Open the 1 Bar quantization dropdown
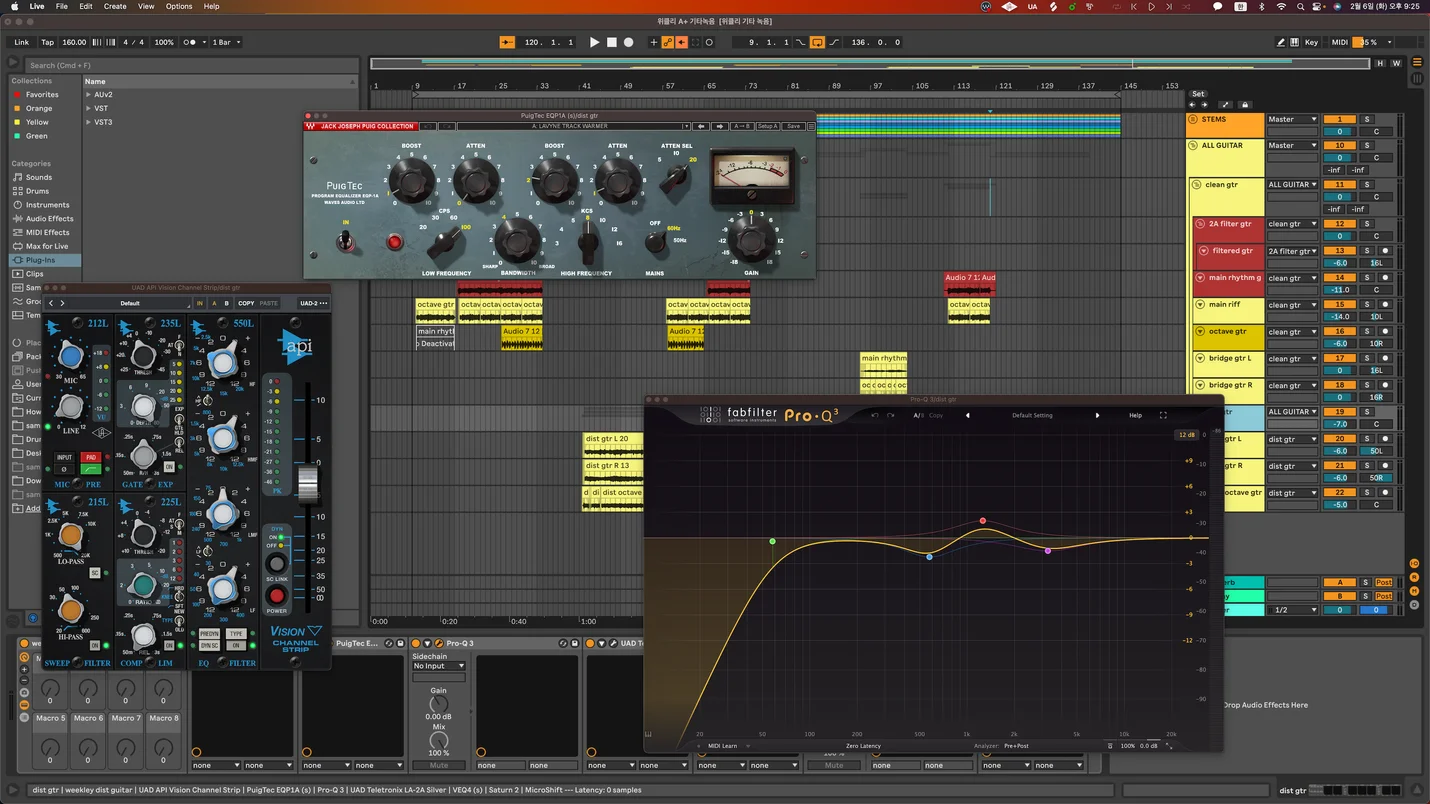The width and height of the screenshot is (1430, 804). [226, 42]
